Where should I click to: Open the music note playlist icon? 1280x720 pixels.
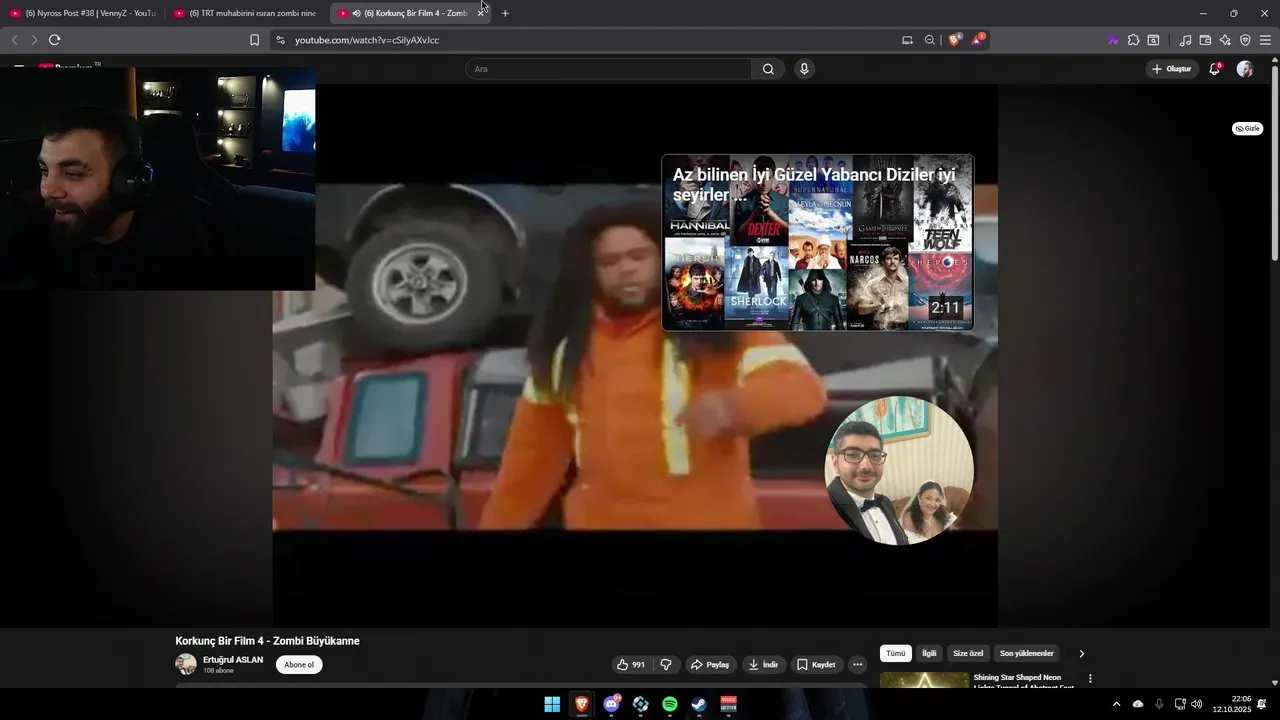(1185, 40)
